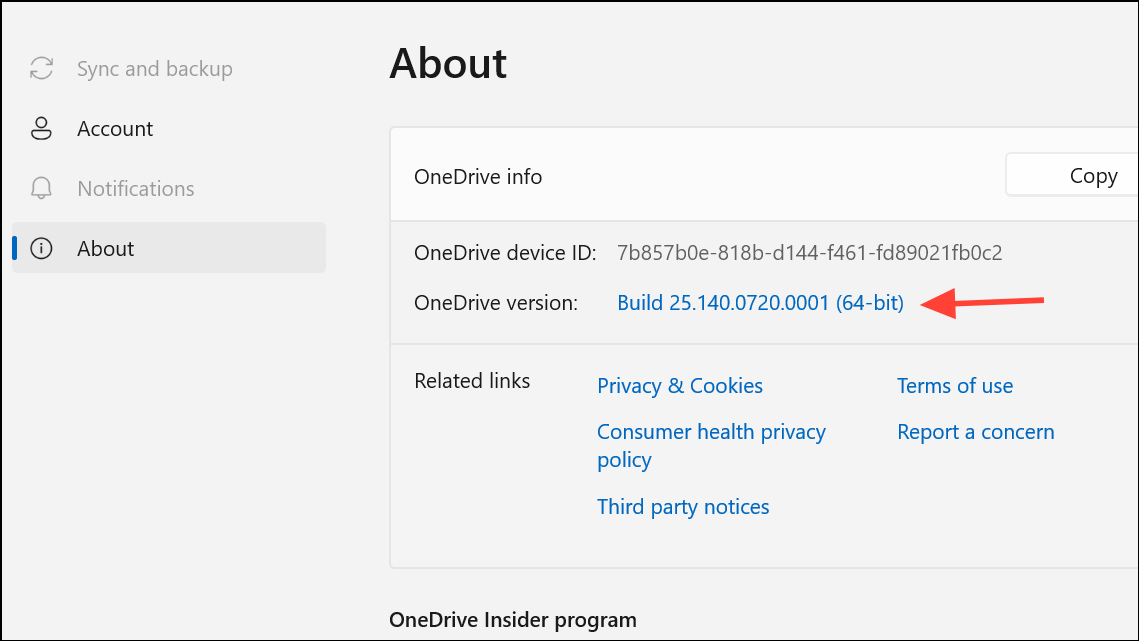
Task: Switch to the Notifications section
Action: pos(135,188)
